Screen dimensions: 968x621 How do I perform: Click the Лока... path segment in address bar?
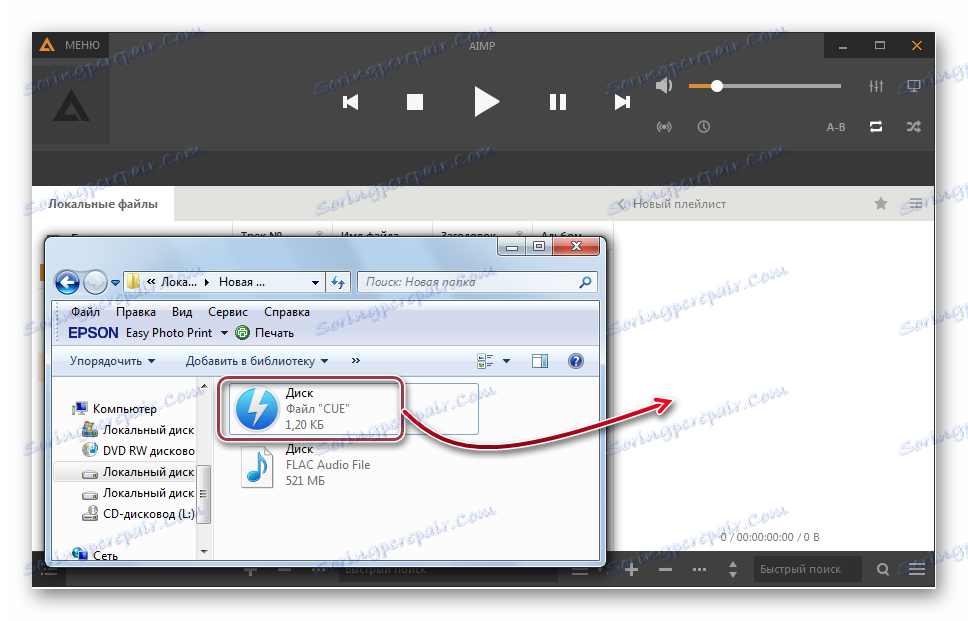[x=178, y=282]
